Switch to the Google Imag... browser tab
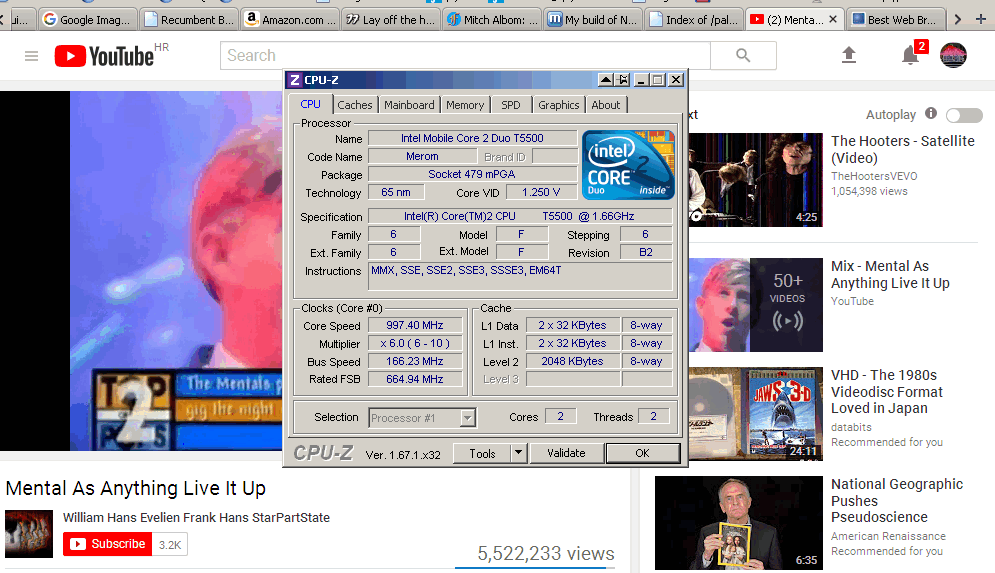The width and height of the screenshot is (995, 573). click(88, 19)
